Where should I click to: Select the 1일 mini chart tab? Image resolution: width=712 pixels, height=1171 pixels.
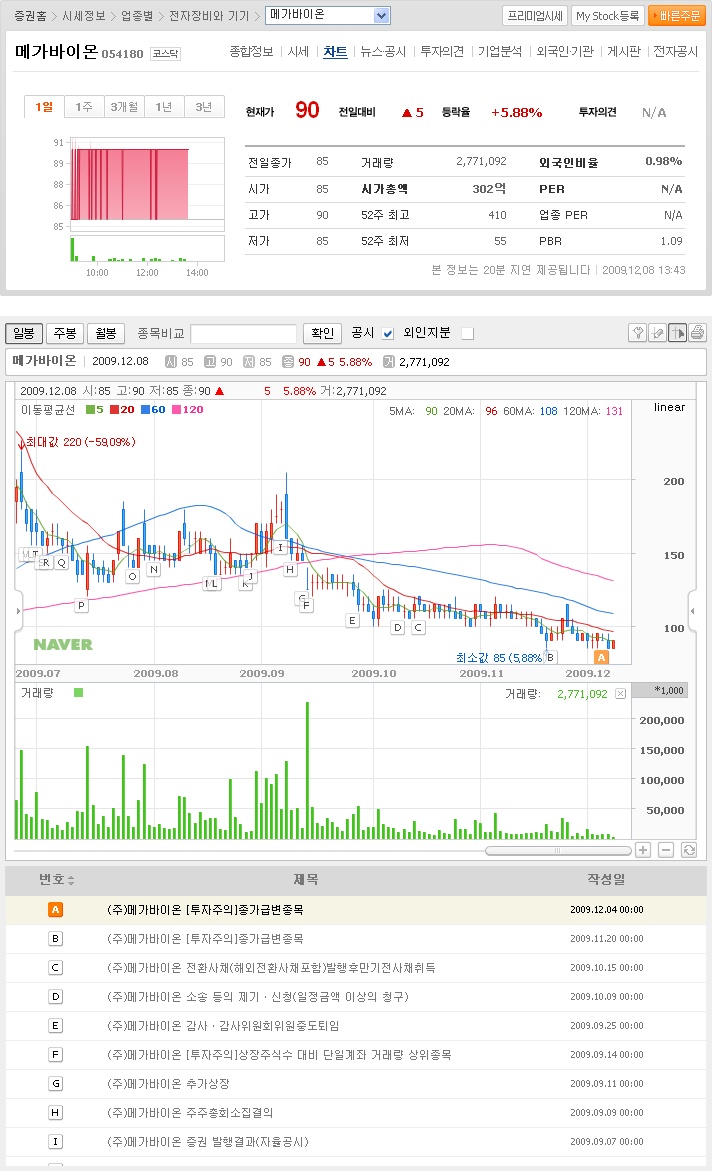44,107
